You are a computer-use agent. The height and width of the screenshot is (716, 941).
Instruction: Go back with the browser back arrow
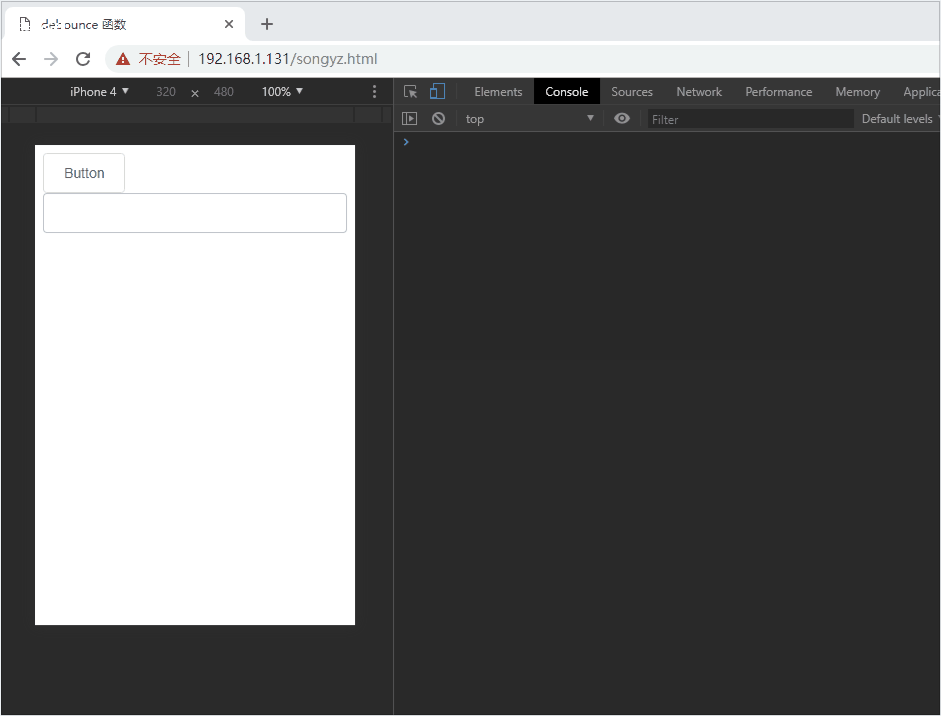(x=19, y=59)
